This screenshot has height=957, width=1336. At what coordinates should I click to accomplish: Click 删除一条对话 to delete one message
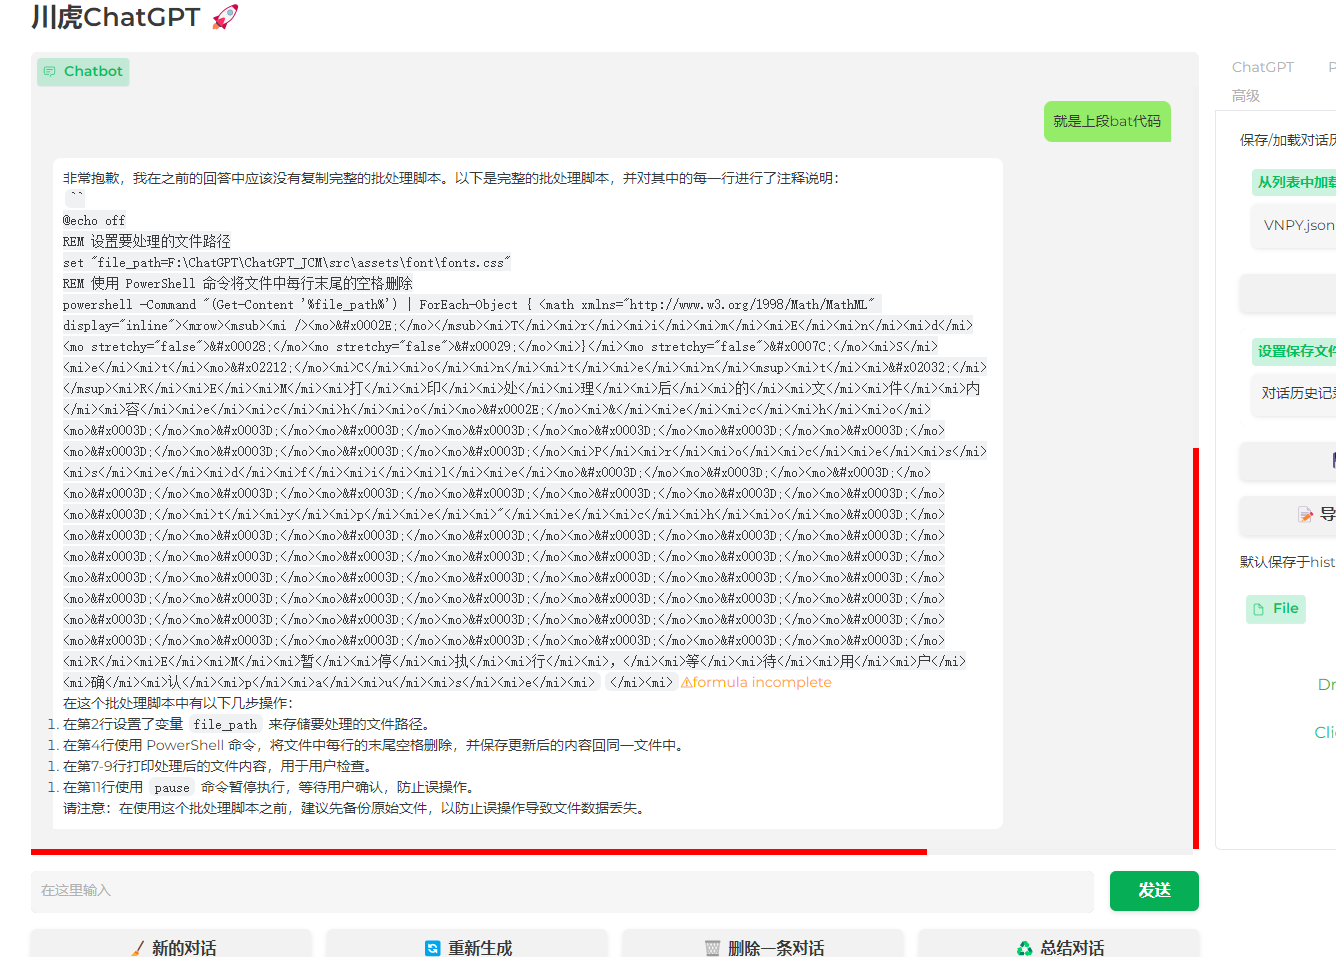(x=763, y=946)
